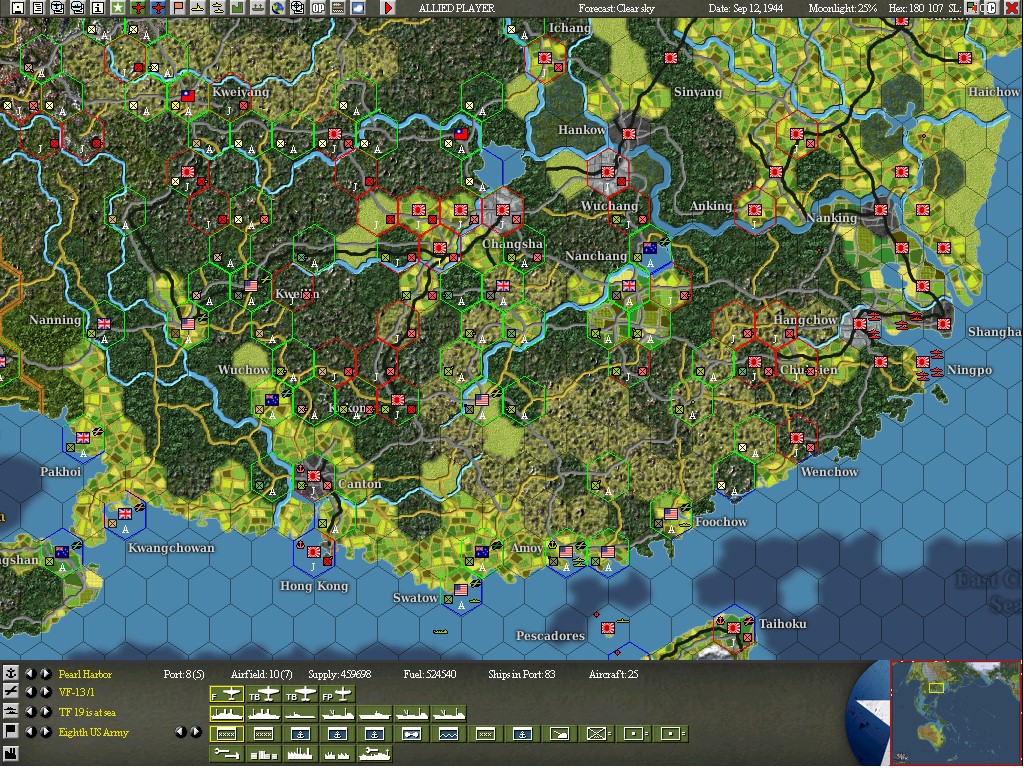Select the FP floatplane aircraft filter
The height and width of the screenshot is (768, 1024).
coord(337,694)
